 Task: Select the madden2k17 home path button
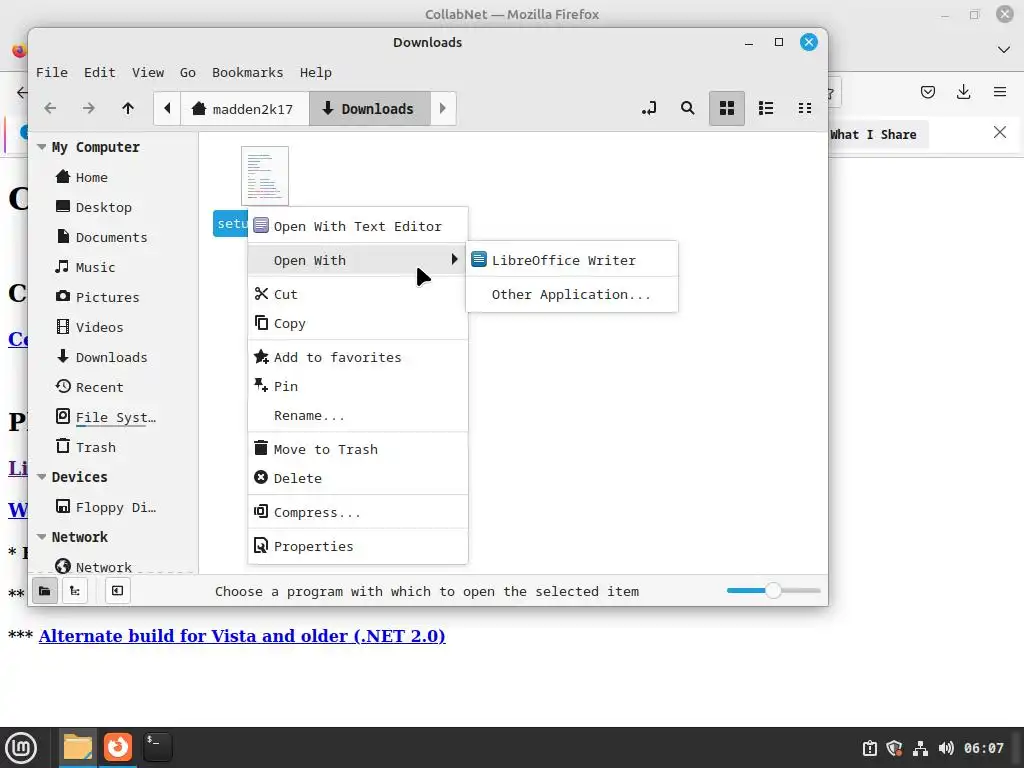pyautogui.click(x=243, y=108)
